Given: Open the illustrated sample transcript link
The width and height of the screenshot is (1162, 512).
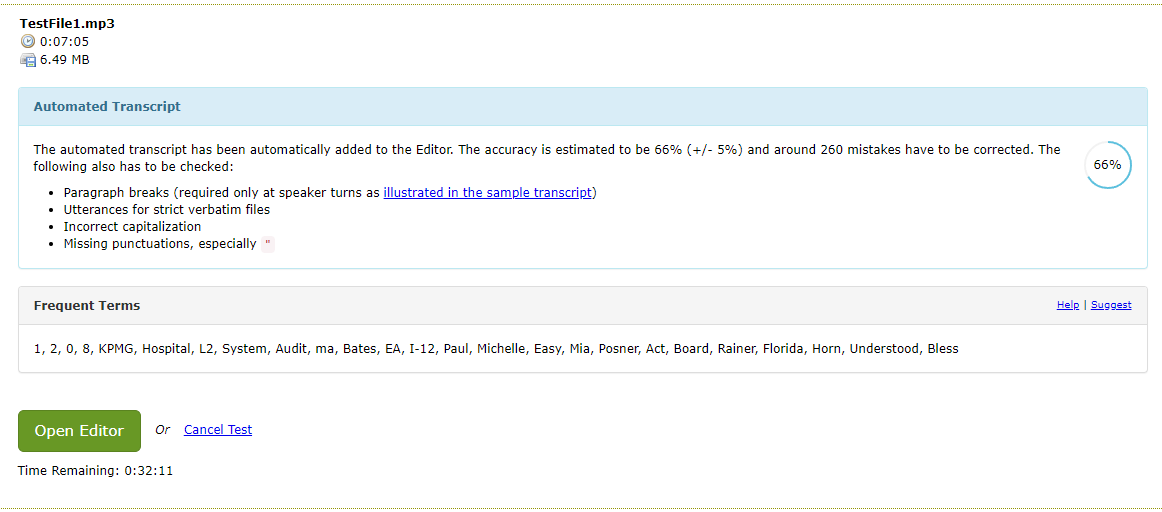Looking at the screenshot, I should pyautogui.click(x=488, y=193).
